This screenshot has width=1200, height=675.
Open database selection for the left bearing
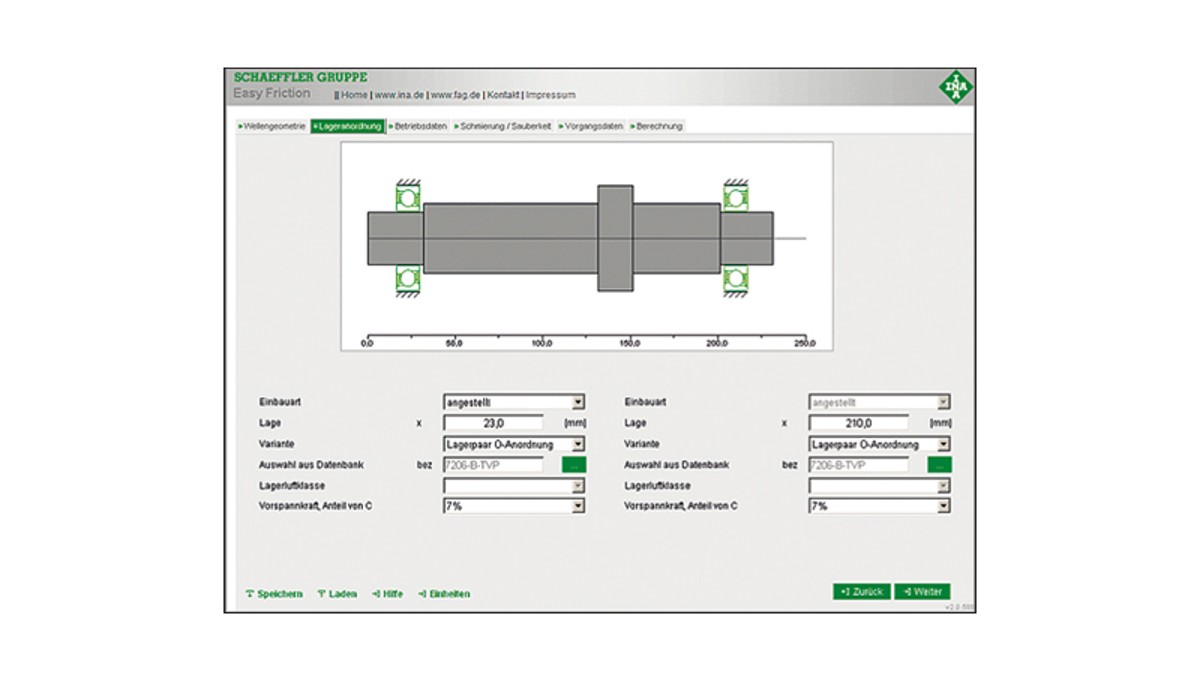574,465
